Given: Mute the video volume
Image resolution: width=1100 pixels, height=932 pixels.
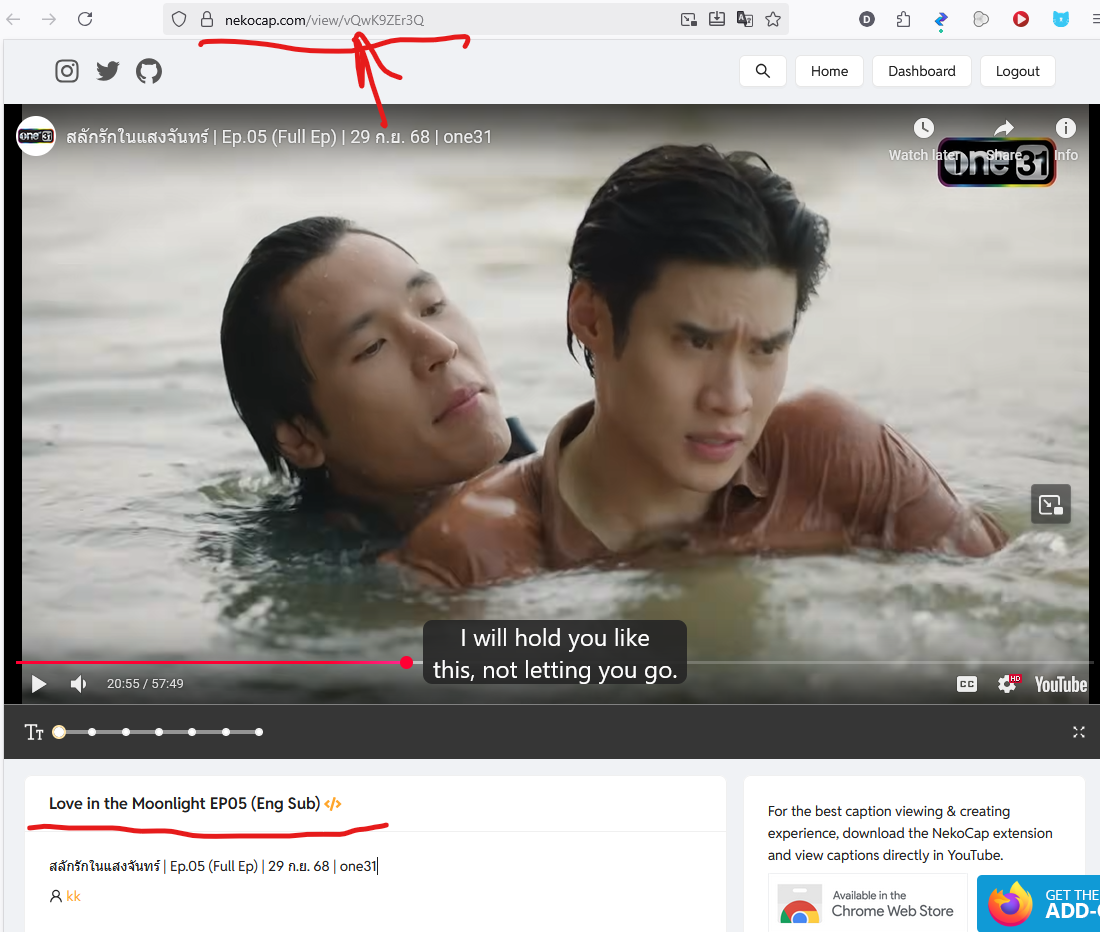Looking at the screenshot, I should tap(78, 684).
